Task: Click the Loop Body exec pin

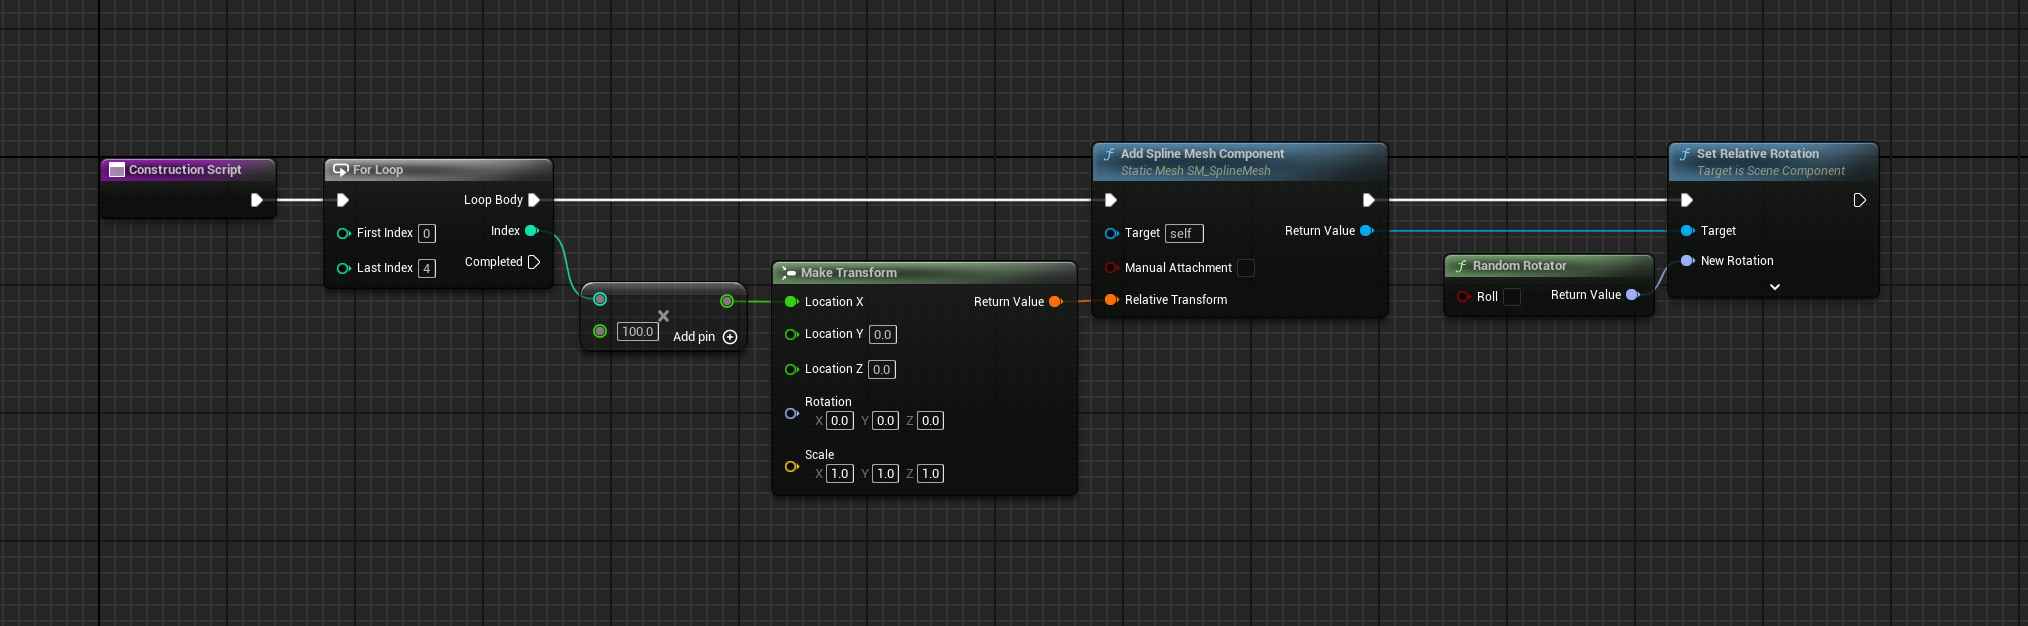Action: [x=534, y=200]
